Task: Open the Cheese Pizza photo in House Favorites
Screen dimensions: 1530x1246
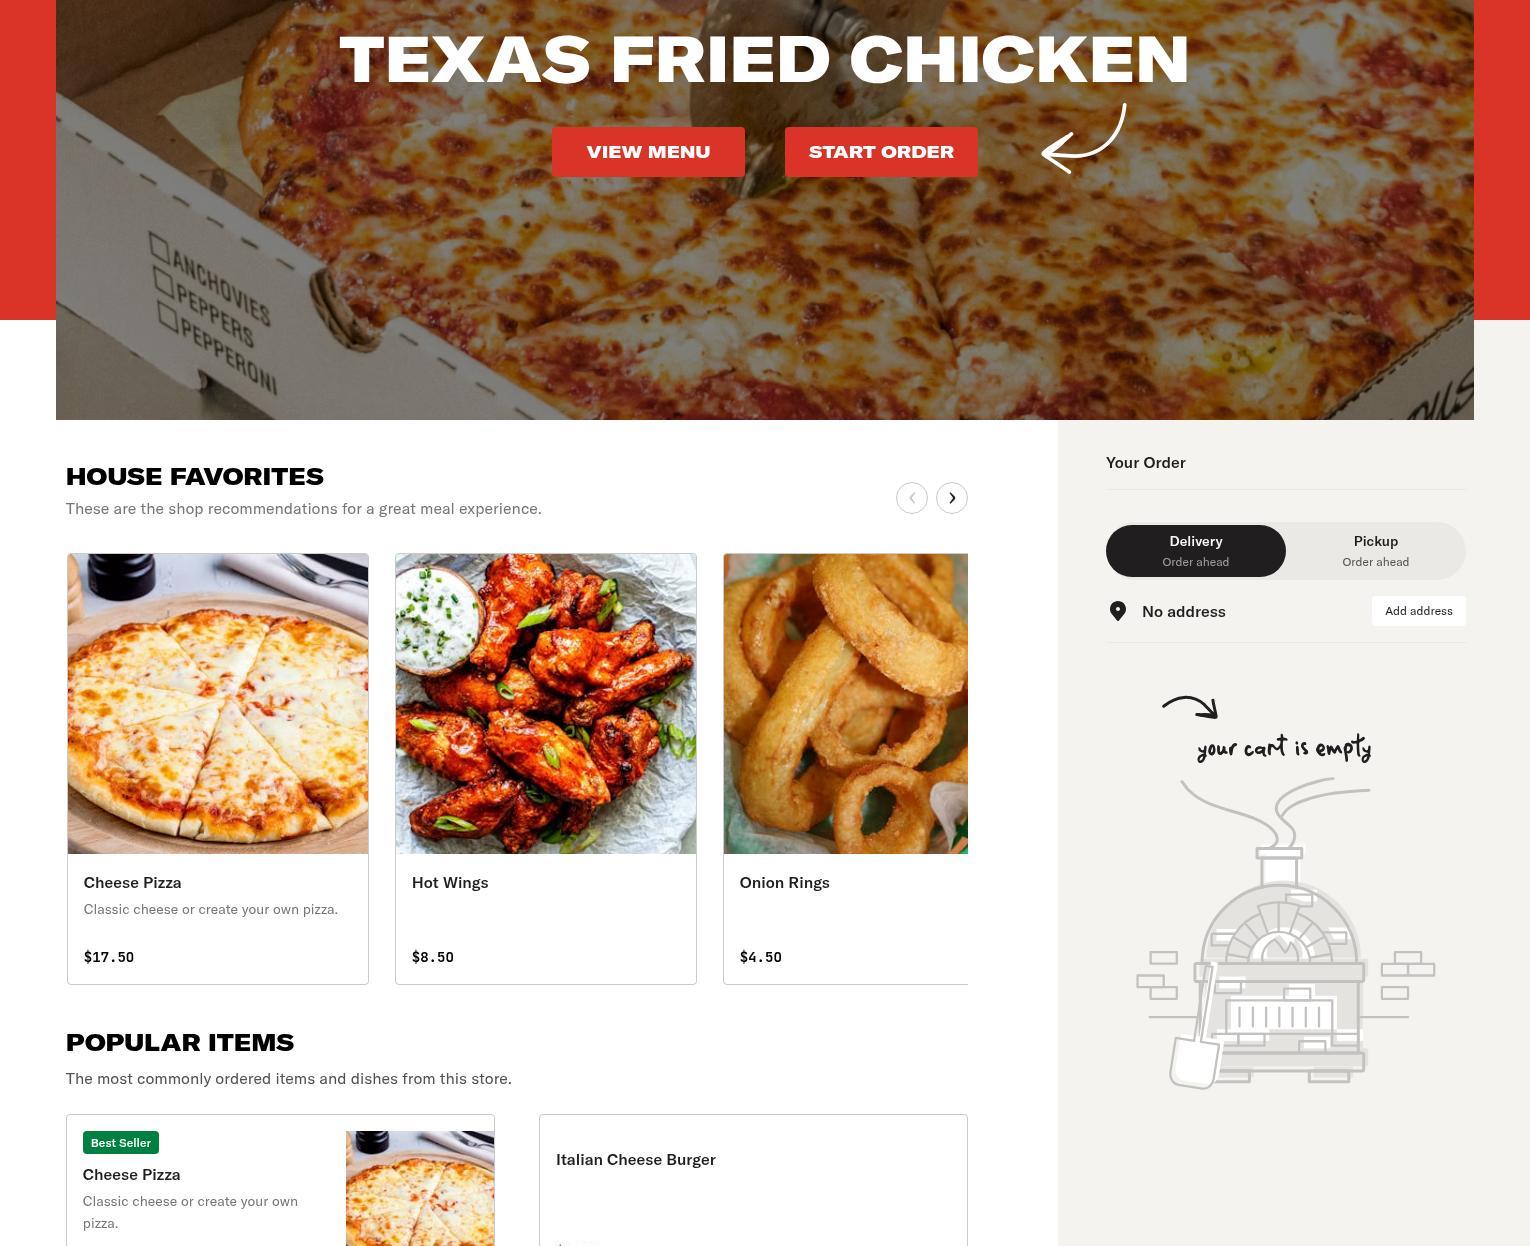Action: (218, 704)
